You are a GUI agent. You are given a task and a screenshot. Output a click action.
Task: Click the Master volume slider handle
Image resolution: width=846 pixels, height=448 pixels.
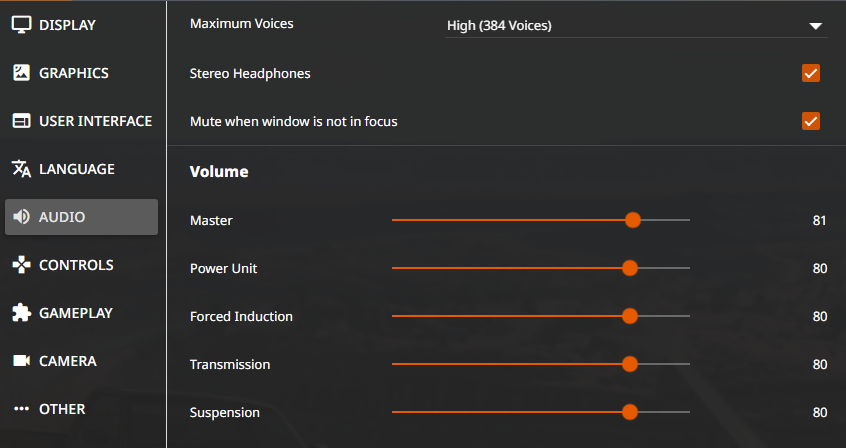[633, 220]
